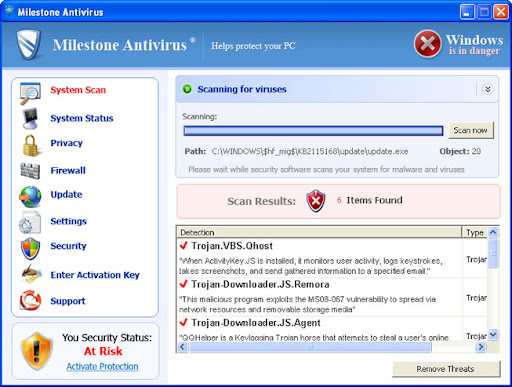Select the Update menu item
512x387 pixels.
coord(66,194)
